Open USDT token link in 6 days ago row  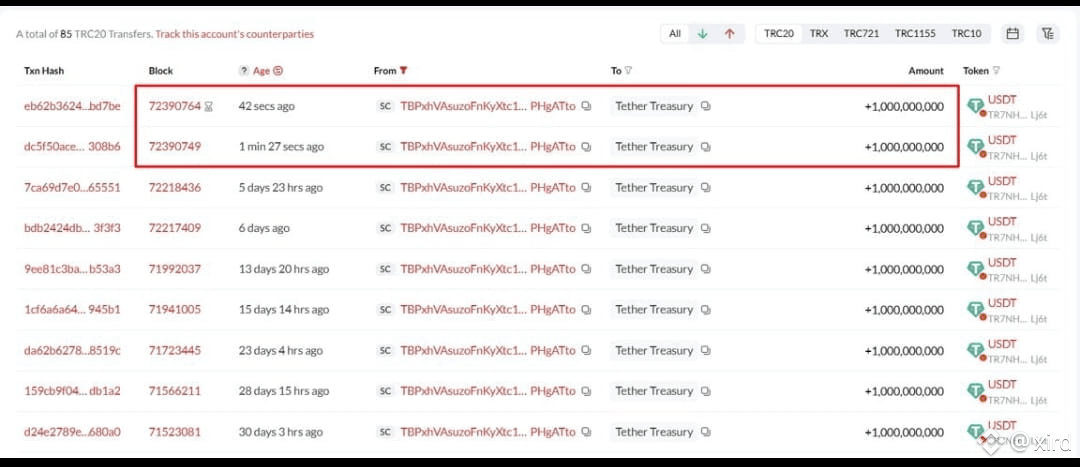click(x=1002, y=222)
